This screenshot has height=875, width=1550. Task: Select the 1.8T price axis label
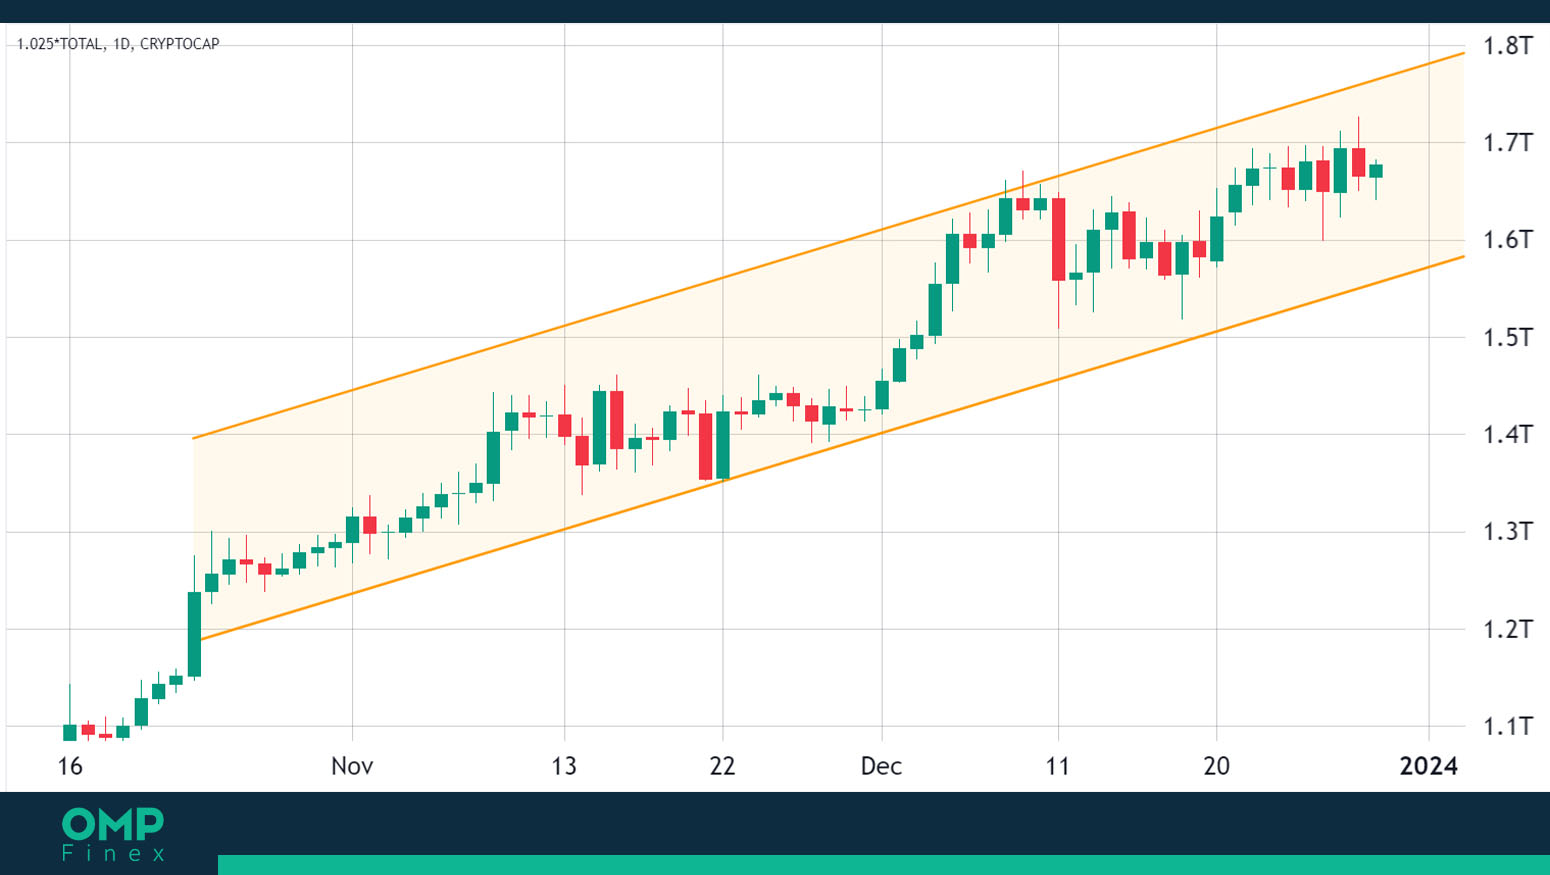(x=1507, y=46)
